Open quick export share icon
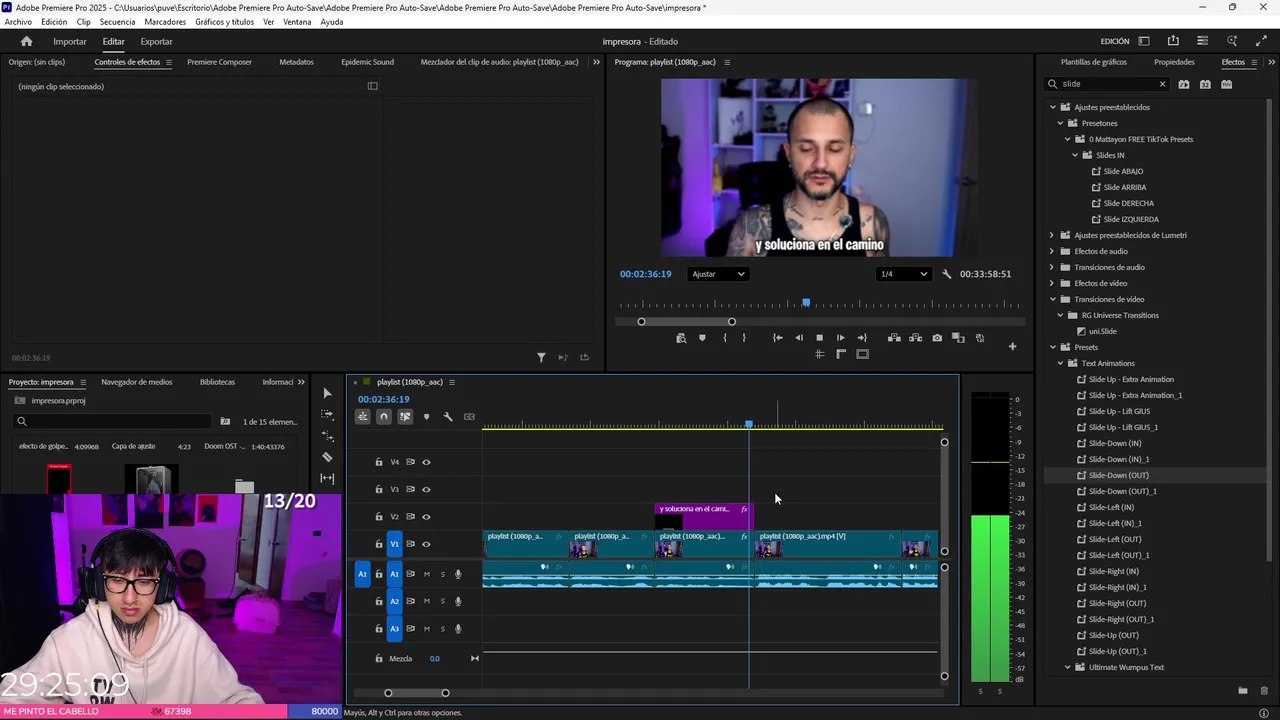 pos(1173,41)
